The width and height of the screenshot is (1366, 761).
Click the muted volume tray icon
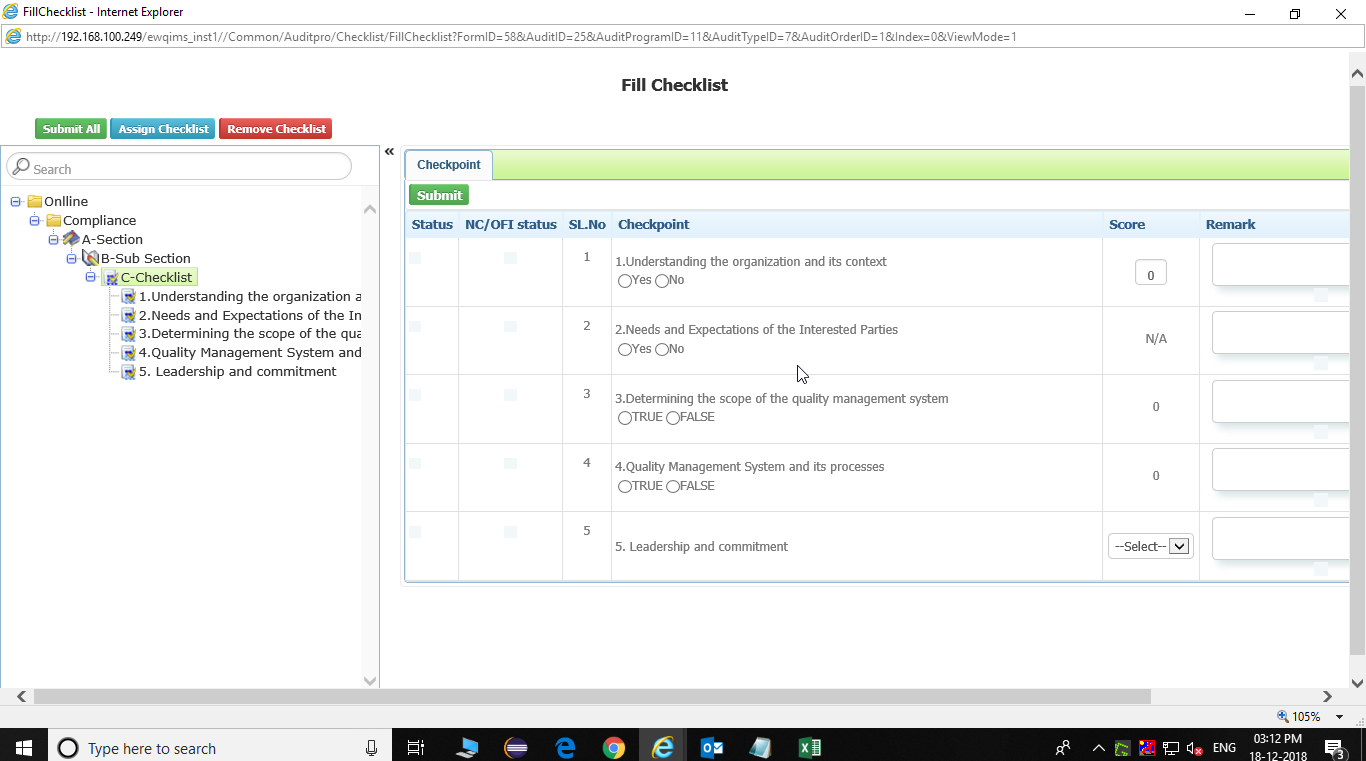[x=1194, y=748]
